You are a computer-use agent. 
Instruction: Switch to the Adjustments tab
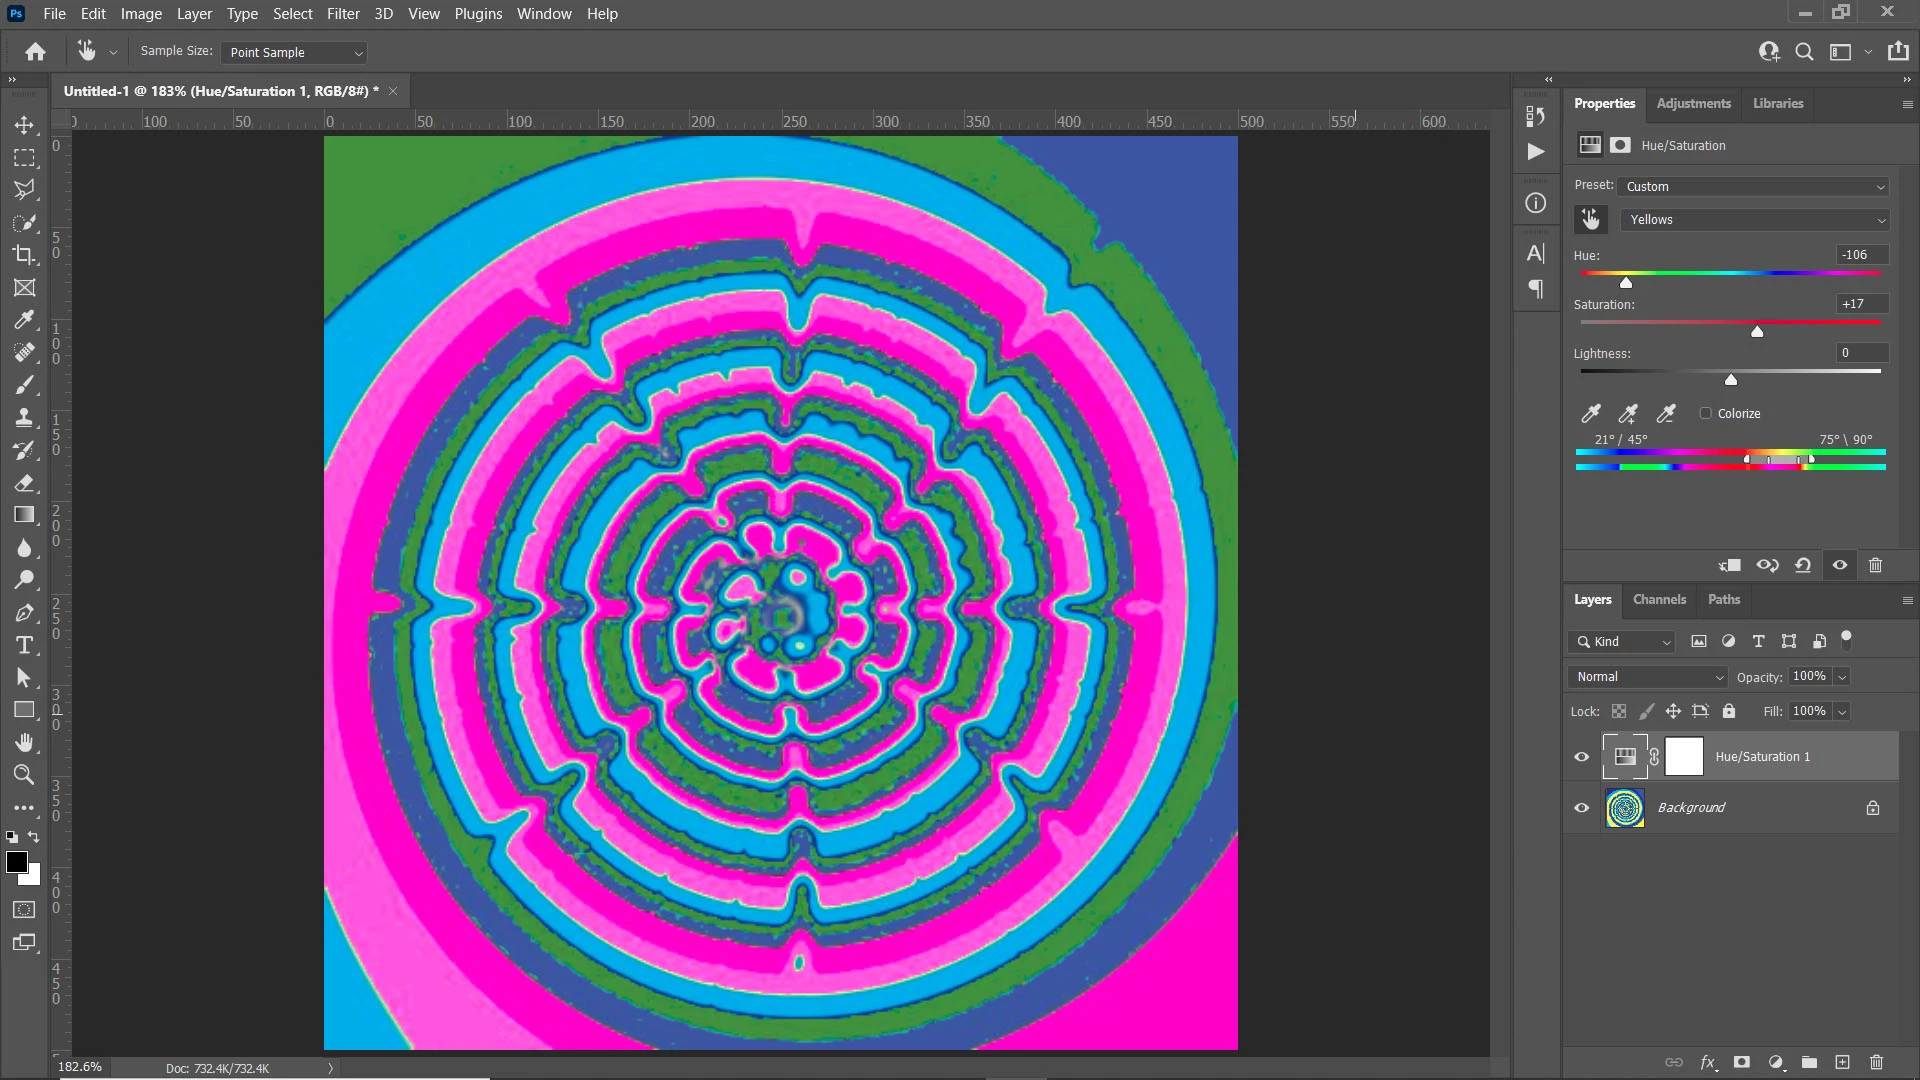pyautogui.click(x=1693, y=103)
